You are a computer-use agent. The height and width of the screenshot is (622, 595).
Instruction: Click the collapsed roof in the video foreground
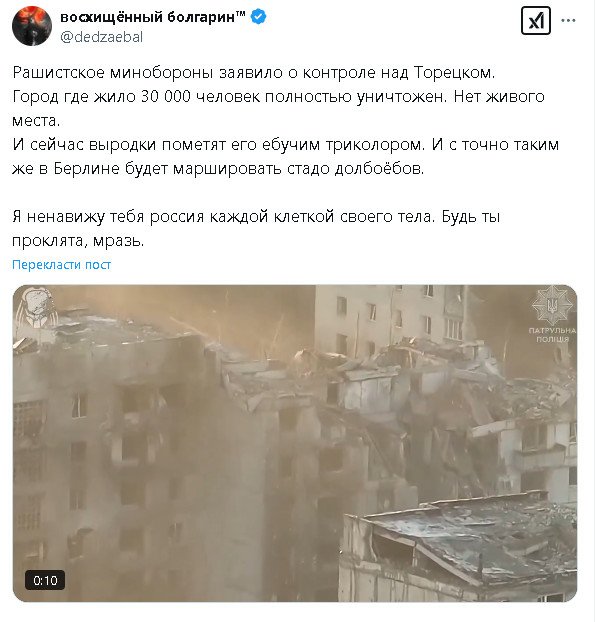coord(460,547)
